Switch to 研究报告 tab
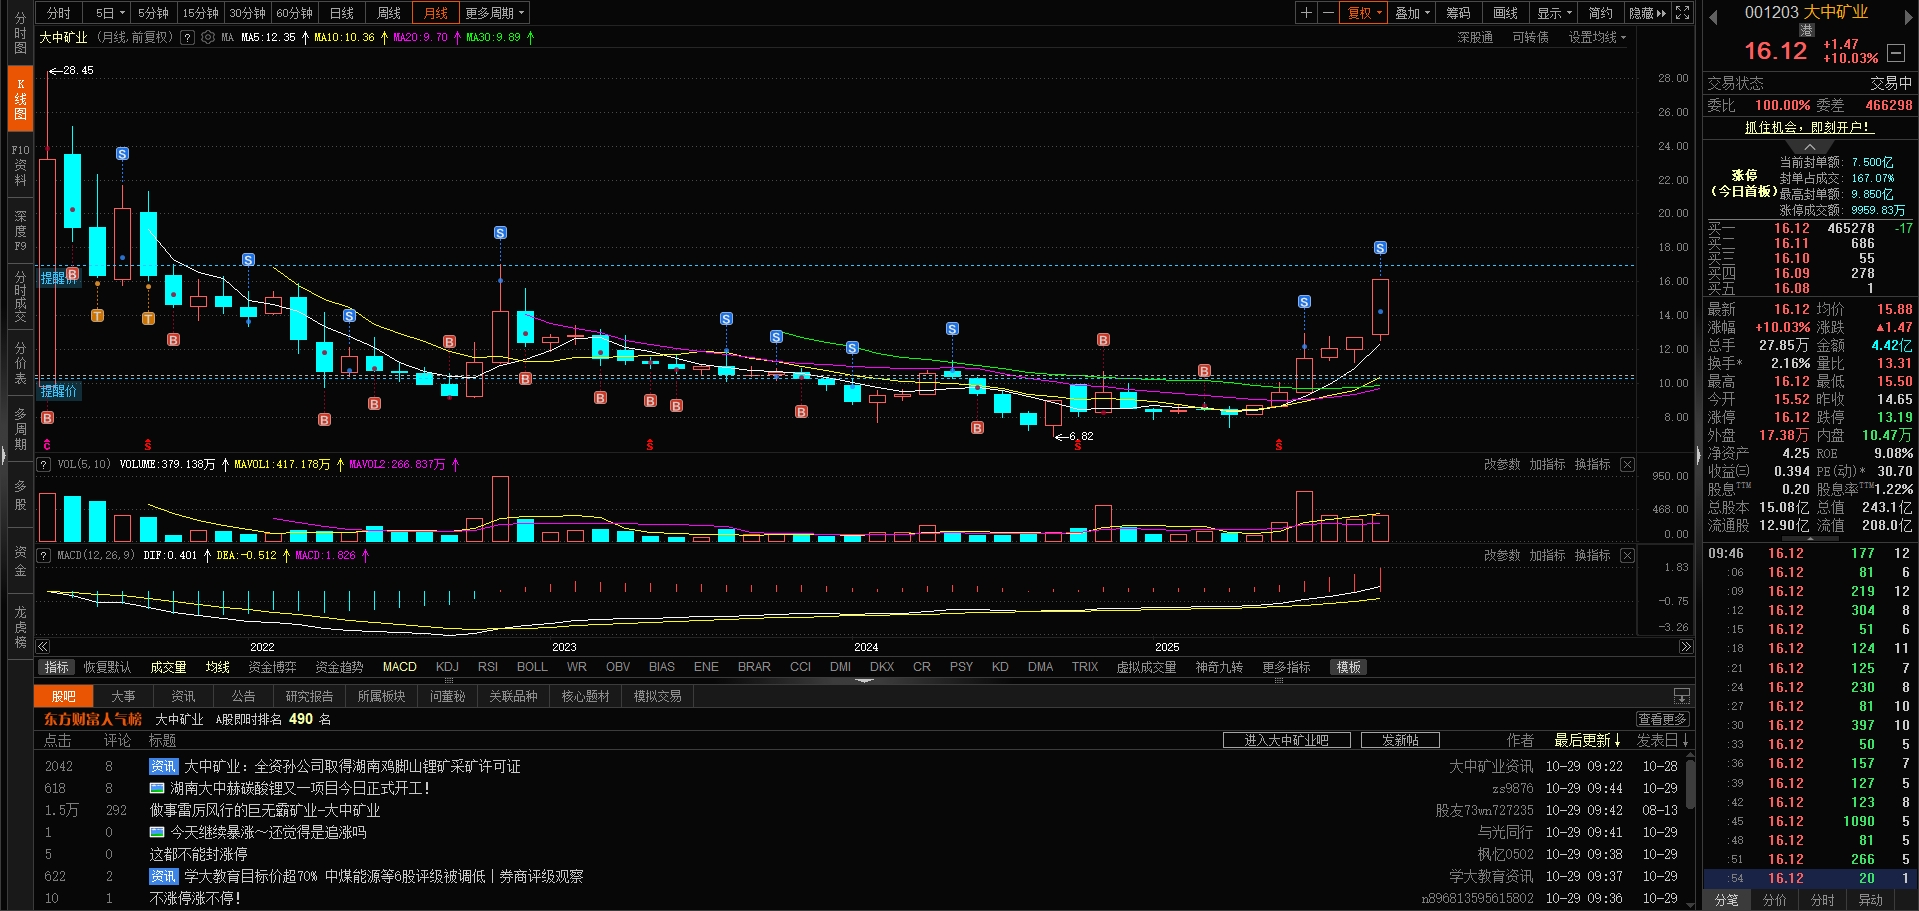The width and height of the screenshot is (1919, 911). (x=309, y=696)
